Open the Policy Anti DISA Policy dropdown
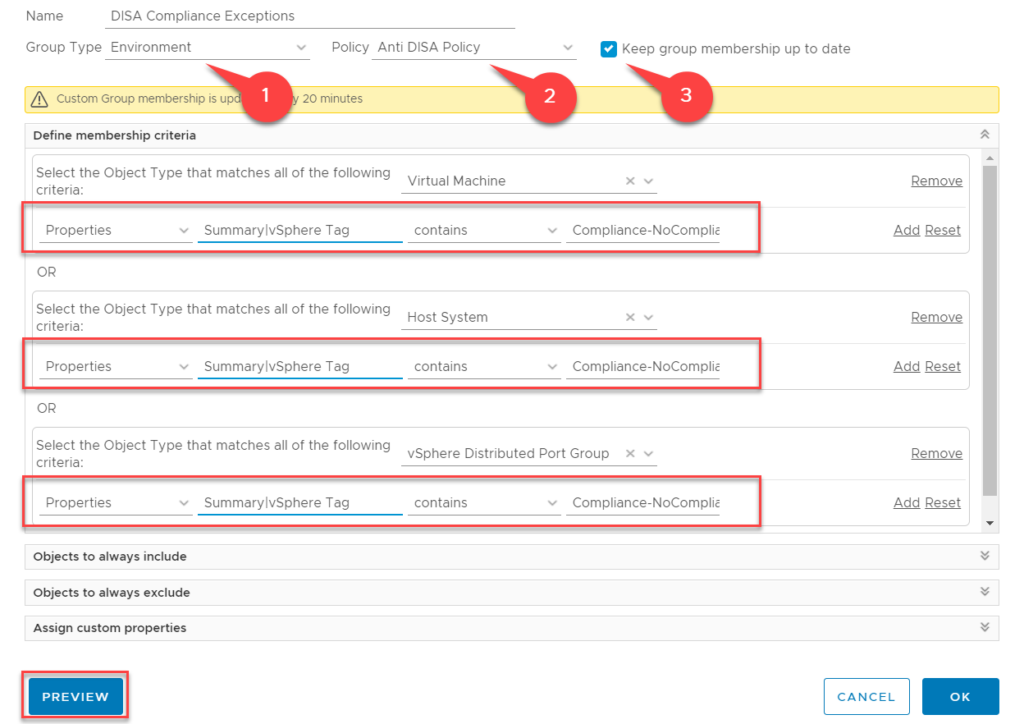Image resolution: width=1024 pixels, height=724 pixels. pos(474,48)
